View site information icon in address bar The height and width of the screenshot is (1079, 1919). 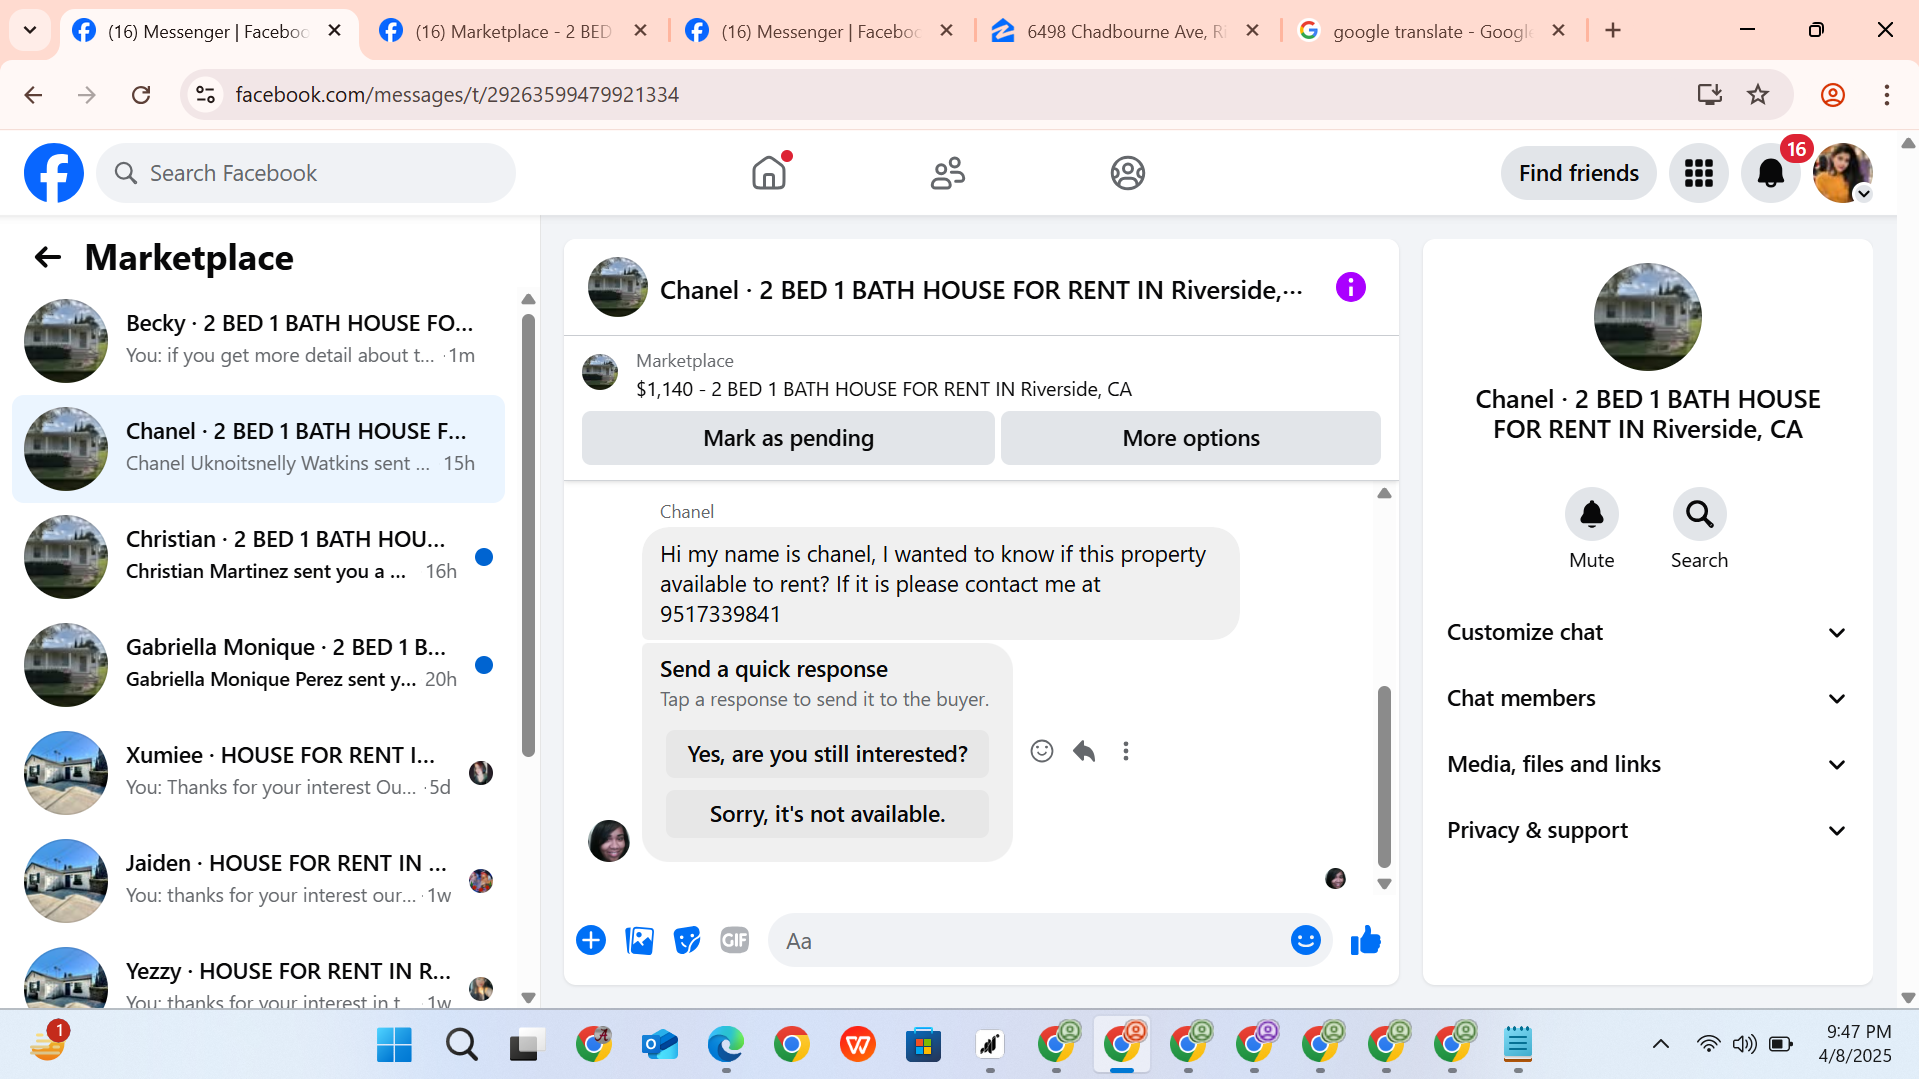pos(205,94)
